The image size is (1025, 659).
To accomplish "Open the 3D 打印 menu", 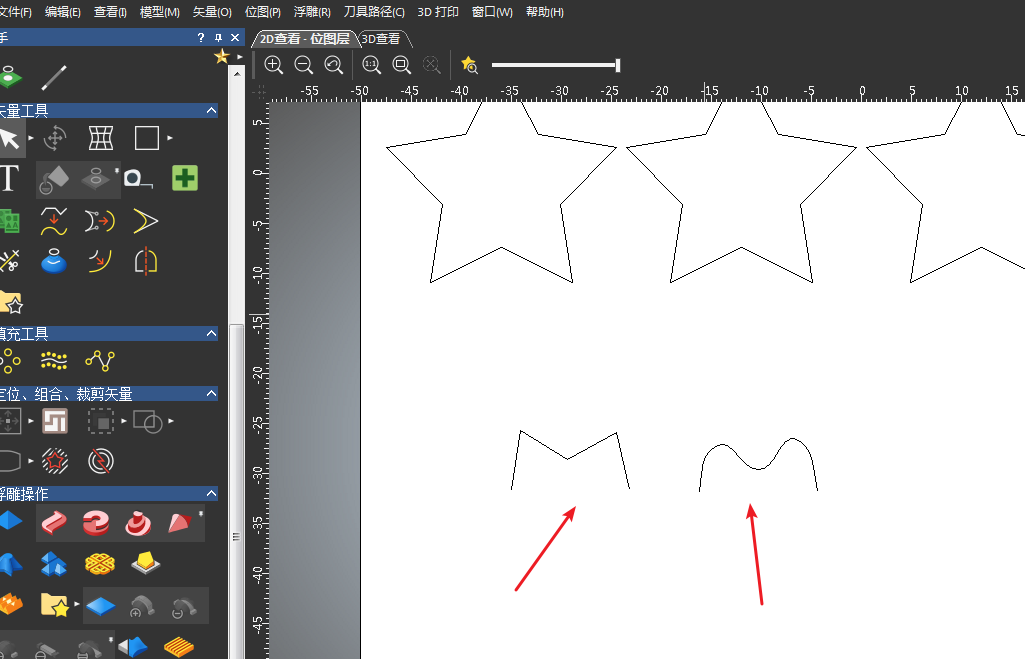I will (438, 12).
